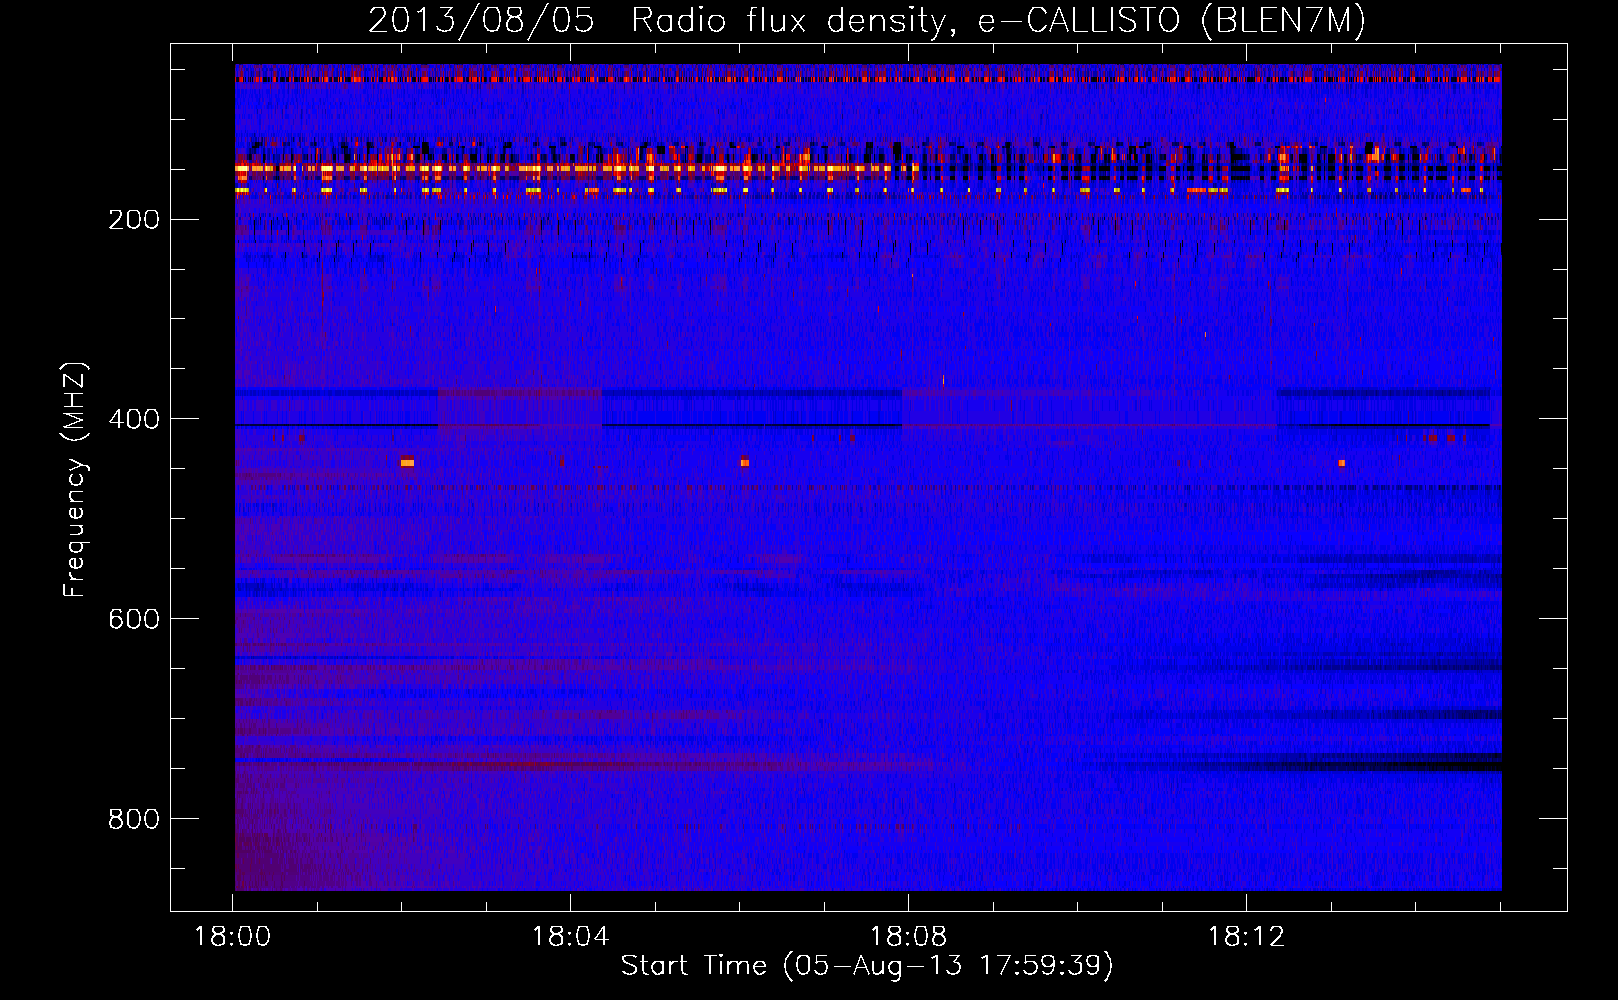Click the 'Frequency (MHZ)' axis label
The width and height of the screenshot is (1618, 1000).
pos(76,479)
